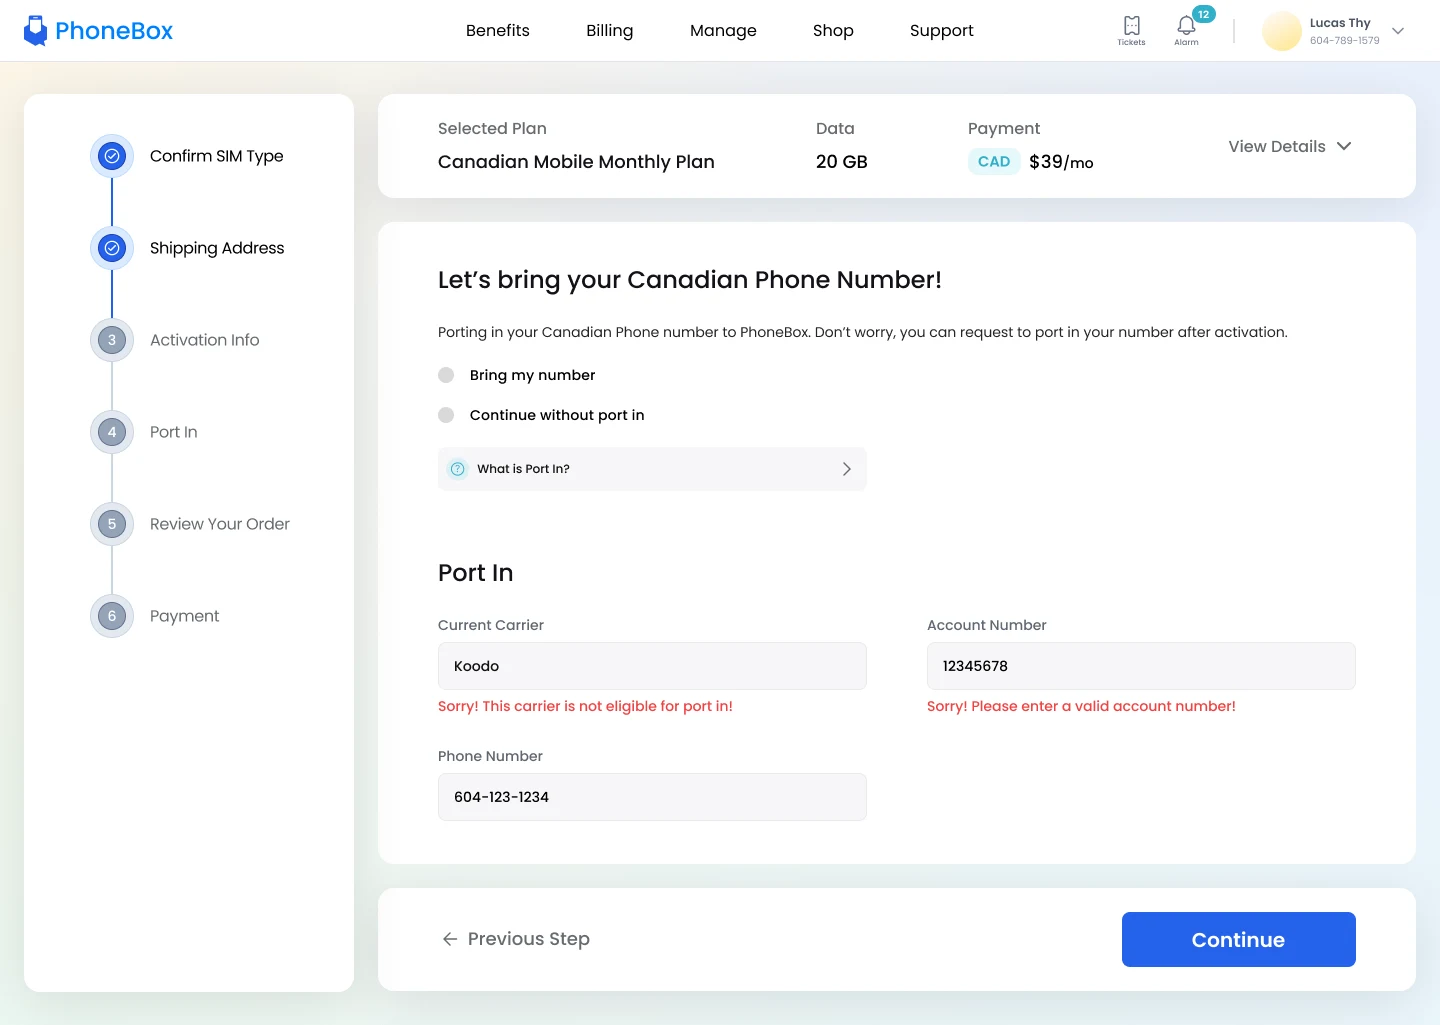
Task: Click the 20 GB data value
Action: click(x=842, y=162)
